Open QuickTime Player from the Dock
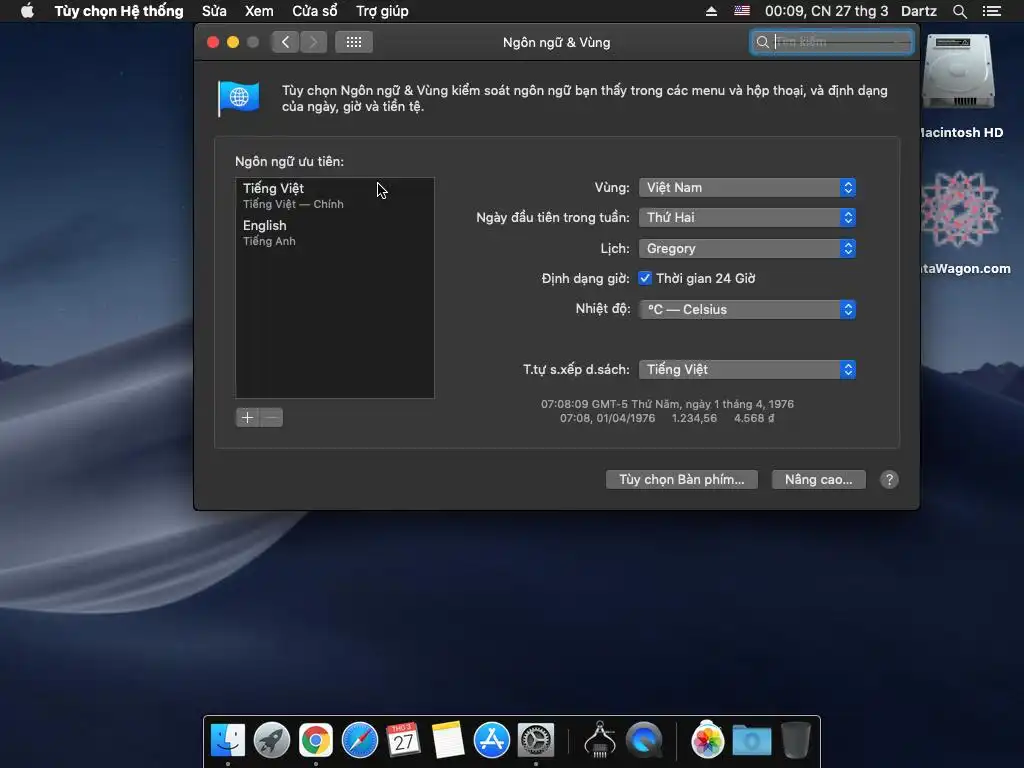 pos(644,741)
